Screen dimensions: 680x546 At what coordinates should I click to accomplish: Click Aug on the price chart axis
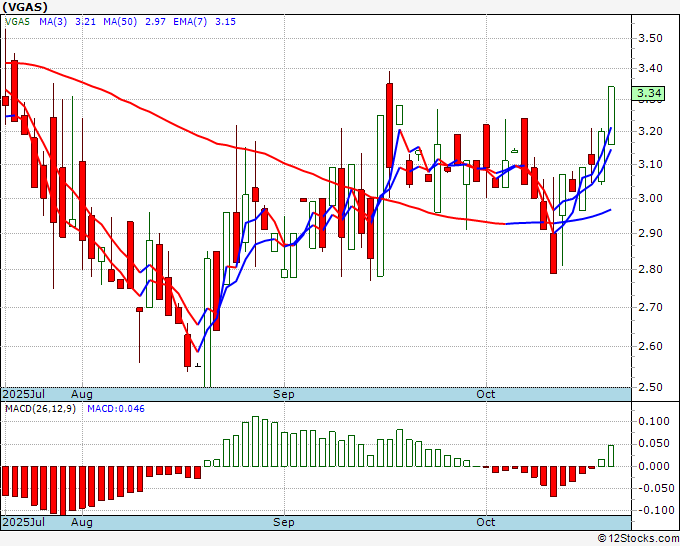pos(82,394)
